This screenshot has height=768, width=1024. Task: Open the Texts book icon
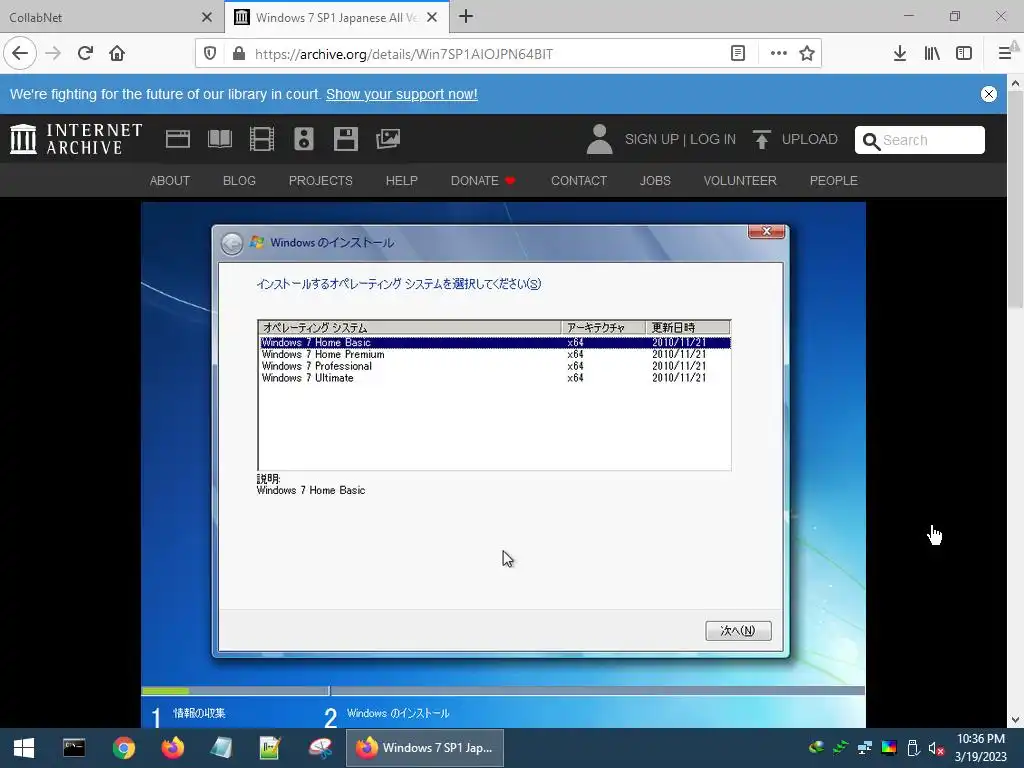click(x=220, y=139)
